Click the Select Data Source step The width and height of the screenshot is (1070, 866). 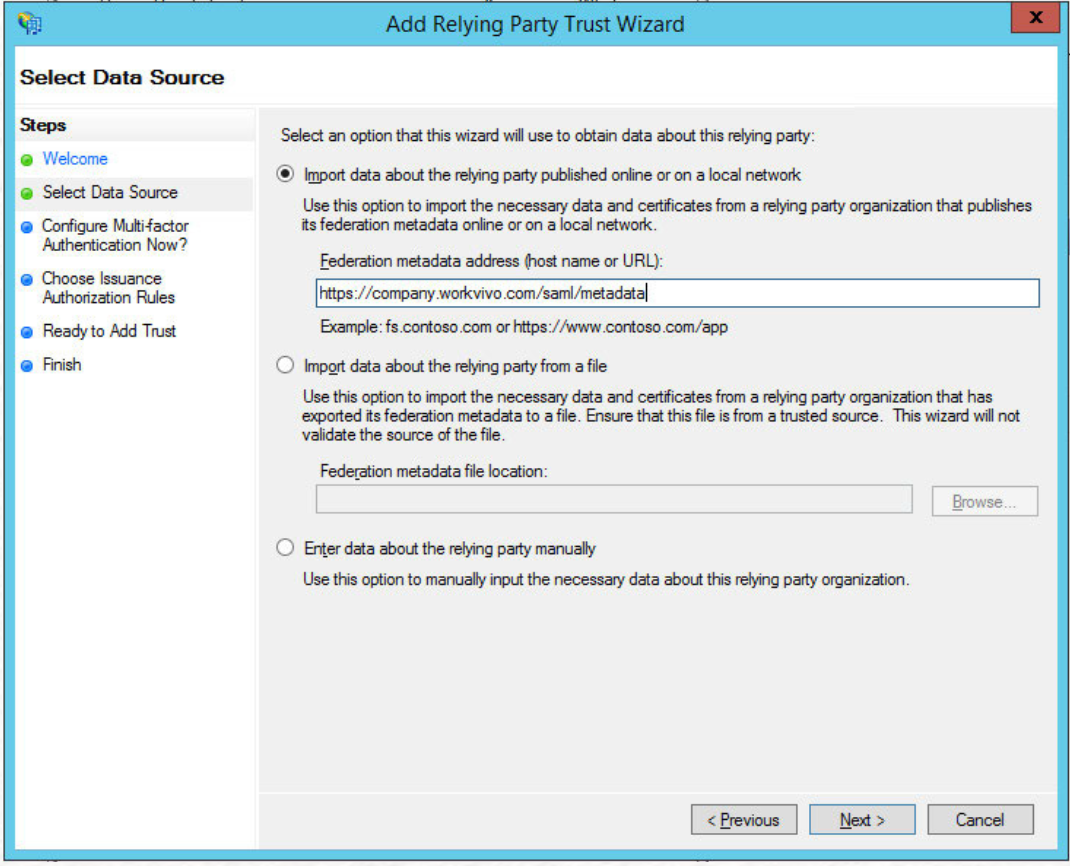[110, 192]
